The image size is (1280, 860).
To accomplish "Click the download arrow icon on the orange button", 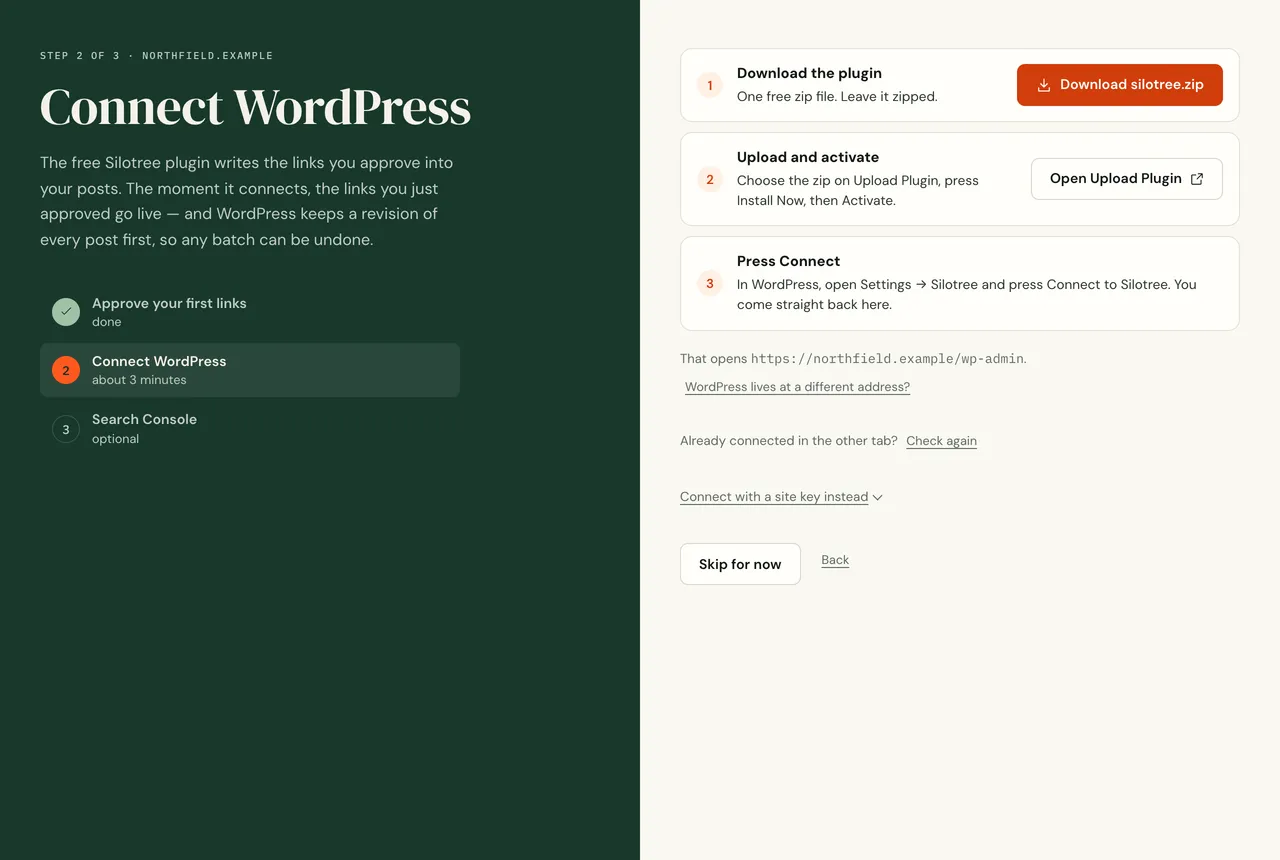I will pos(1044,85).
